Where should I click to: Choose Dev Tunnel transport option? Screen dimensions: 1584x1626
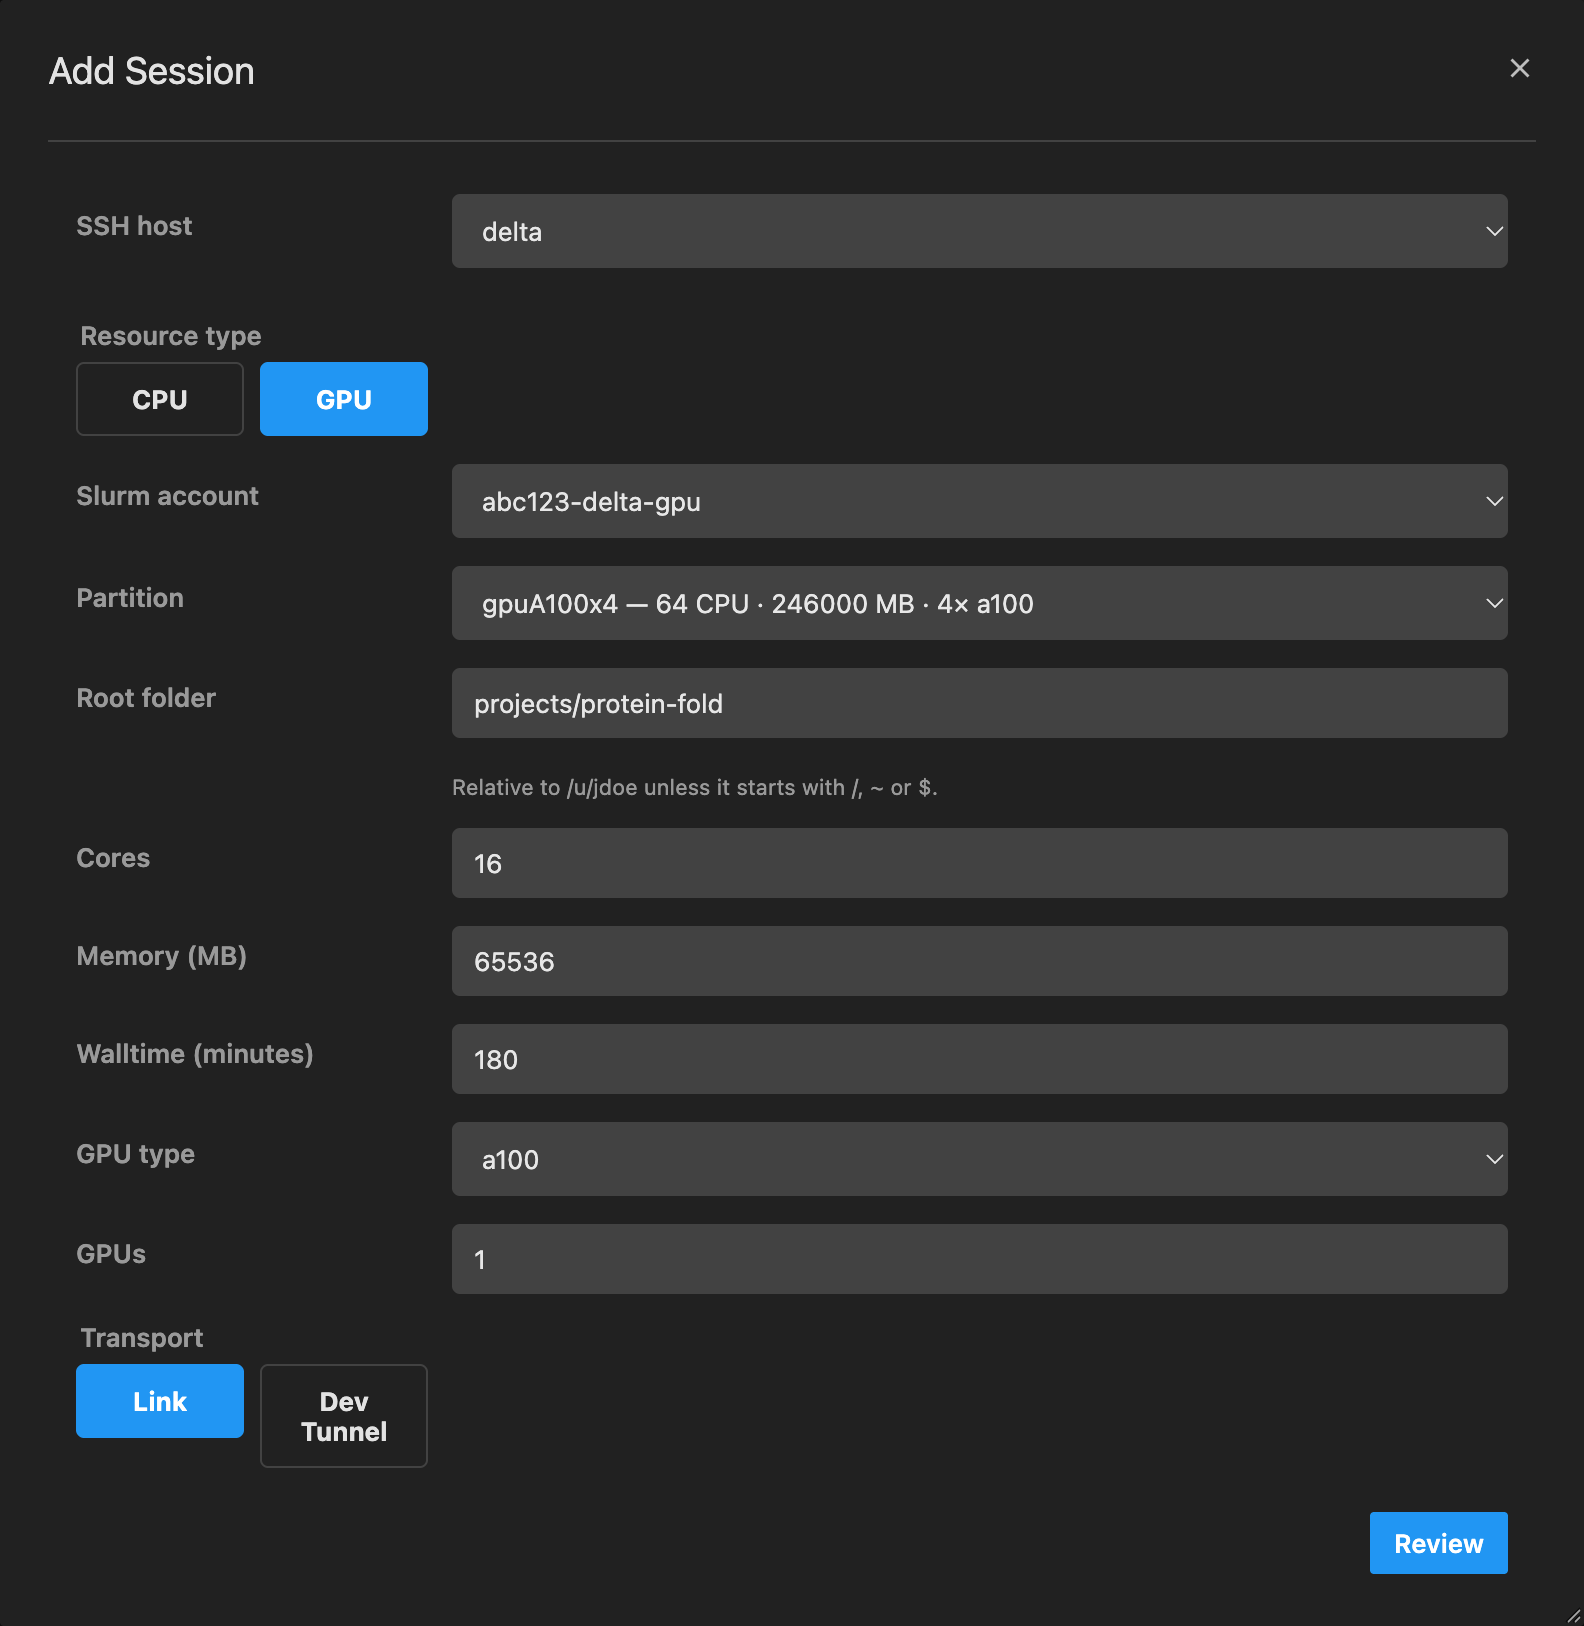tap(344, 1416)
